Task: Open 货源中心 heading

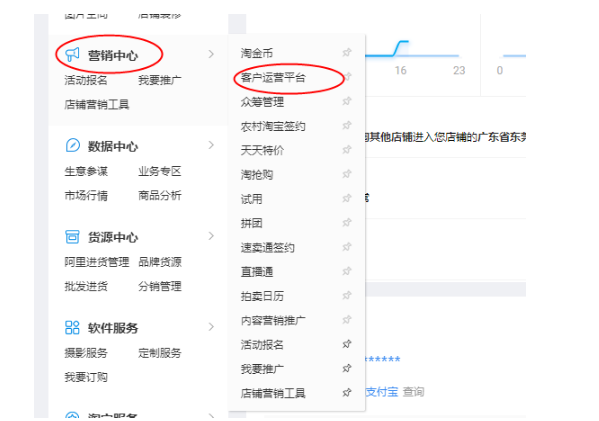Action: pos(113,237)
